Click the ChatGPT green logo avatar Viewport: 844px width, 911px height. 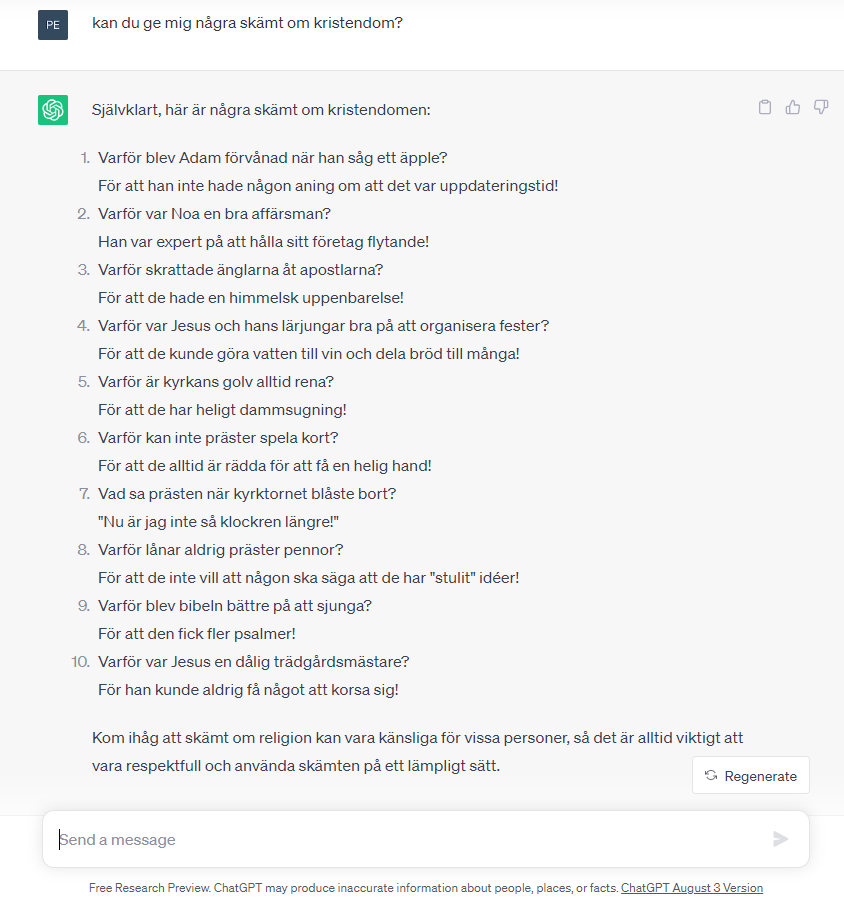(x=53, y=110)
